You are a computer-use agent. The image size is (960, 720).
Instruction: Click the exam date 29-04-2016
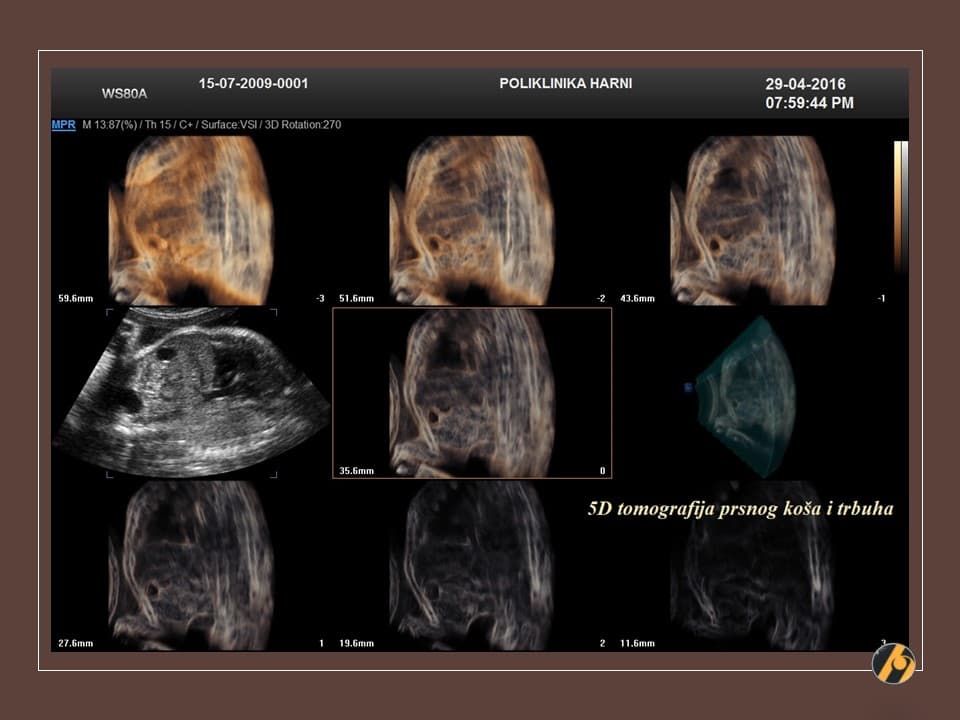pyautogui.click(x=805, y=85)
